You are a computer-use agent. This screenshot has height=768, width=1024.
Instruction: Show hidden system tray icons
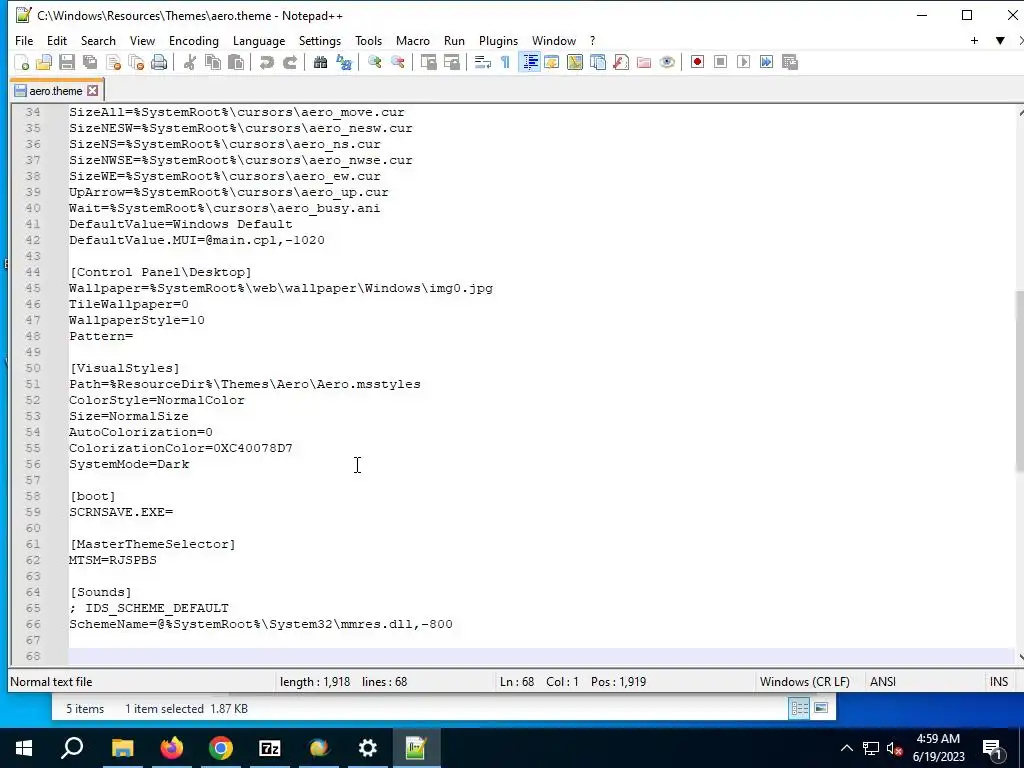[x=846, y=748]
